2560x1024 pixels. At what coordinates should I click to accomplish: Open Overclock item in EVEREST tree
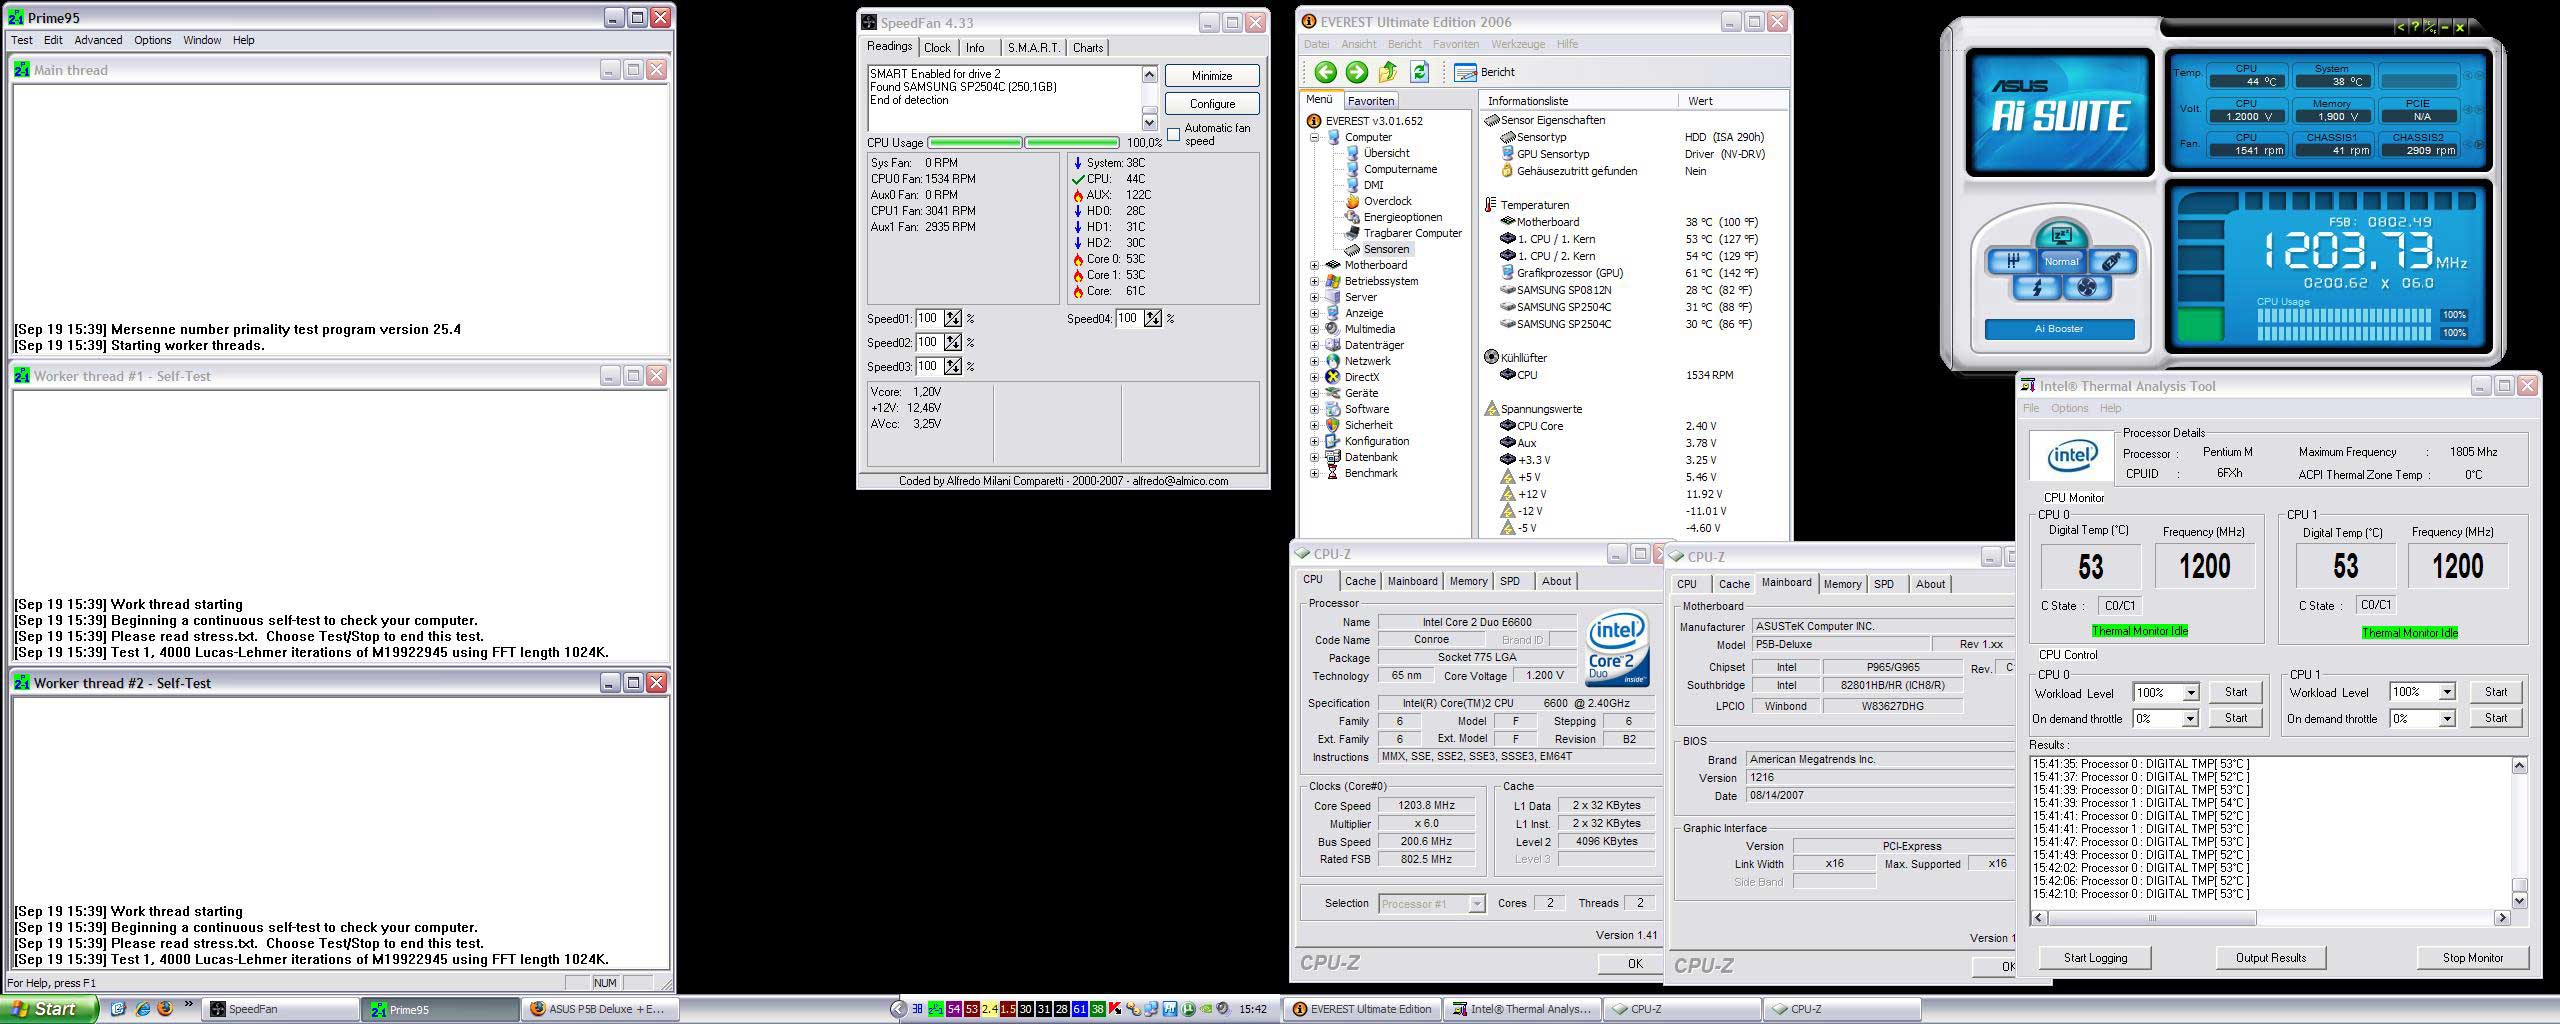[1379, 201]
